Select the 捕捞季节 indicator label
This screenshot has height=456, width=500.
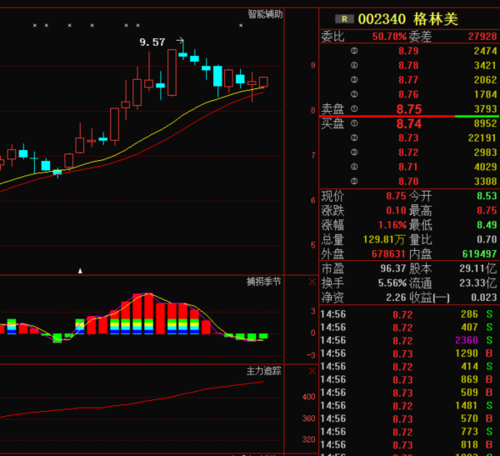click(x=264, y=282)
